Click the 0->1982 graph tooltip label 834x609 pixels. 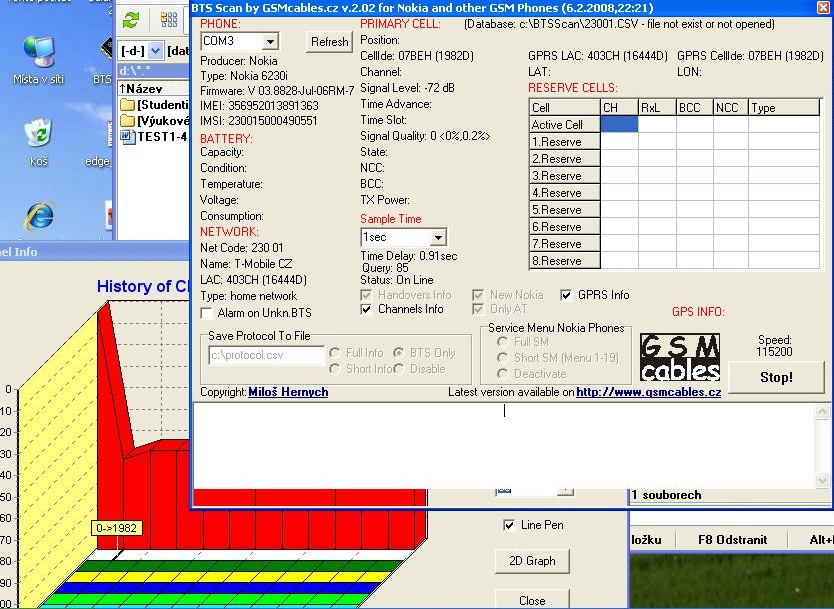click(117, 528)
